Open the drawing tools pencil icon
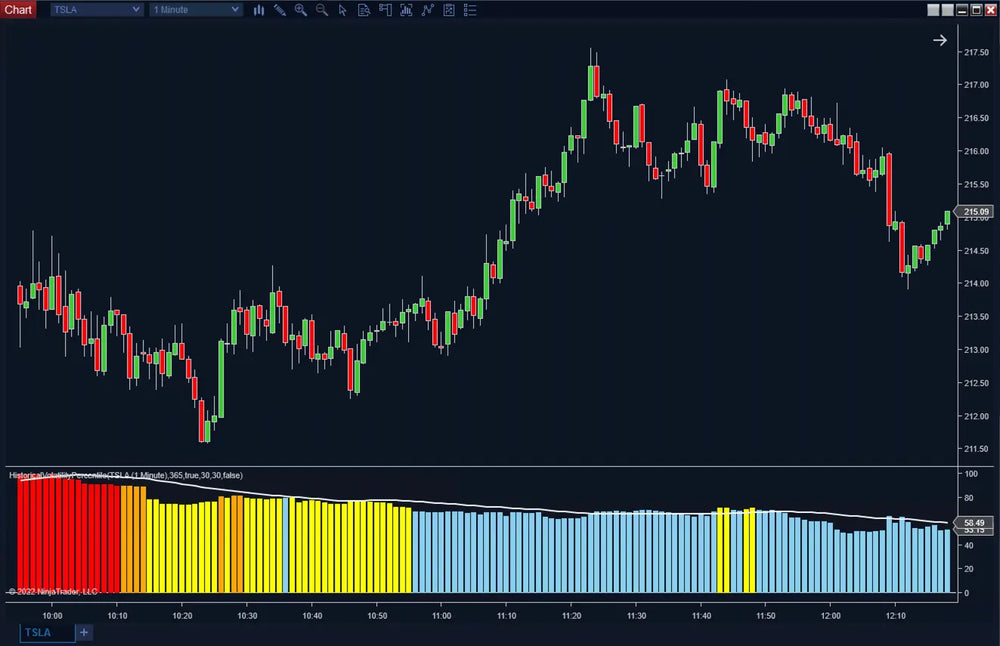Image resolution: width=1000 pixels, height=646 pixels. [x=279, y=10]
